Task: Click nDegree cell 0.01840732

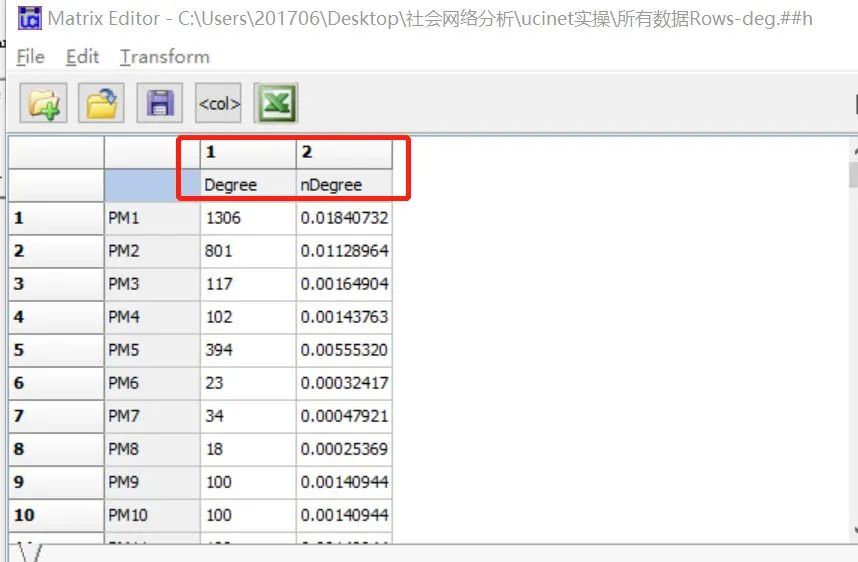Action: pyautogui.click(x=344, y=218)
